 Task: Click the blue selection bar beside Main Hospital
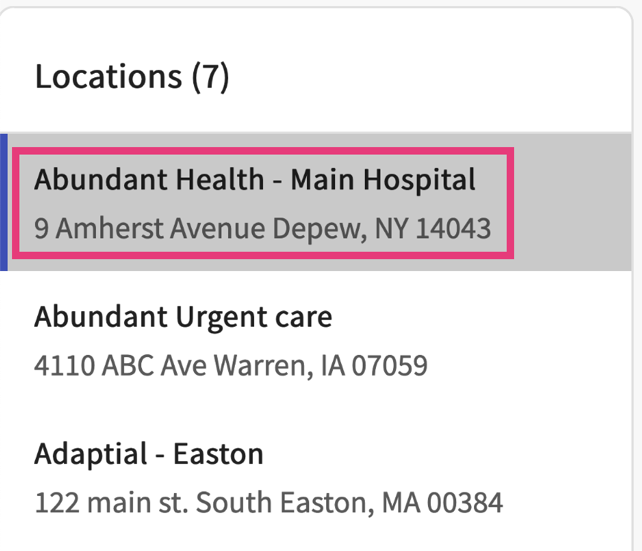pos(4,202)
